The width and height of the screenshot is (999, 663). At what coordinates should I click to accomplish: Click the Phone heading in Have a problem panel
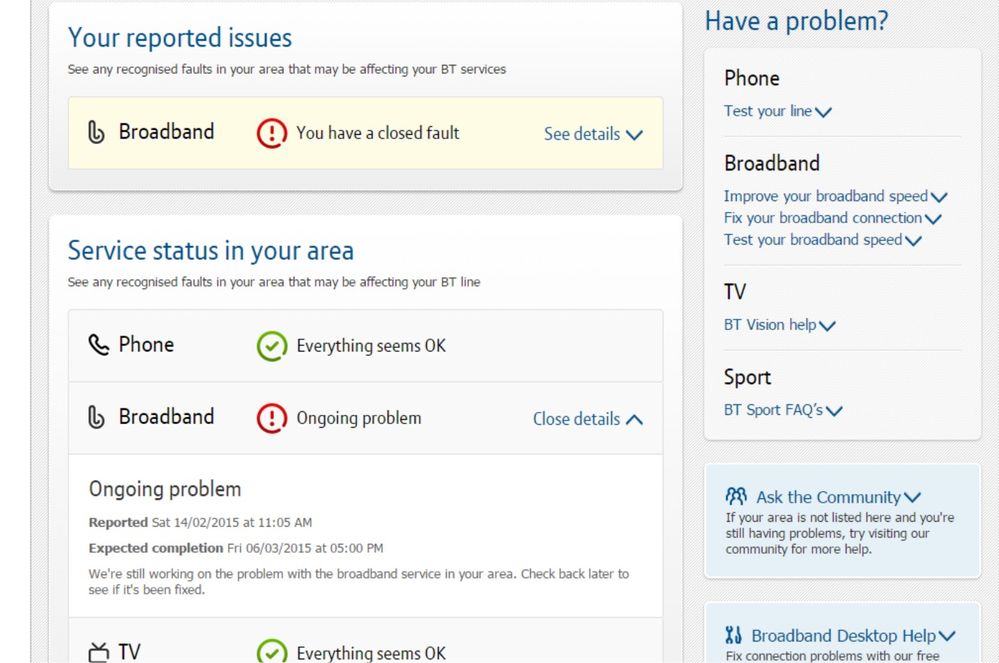tap(752, 78)
